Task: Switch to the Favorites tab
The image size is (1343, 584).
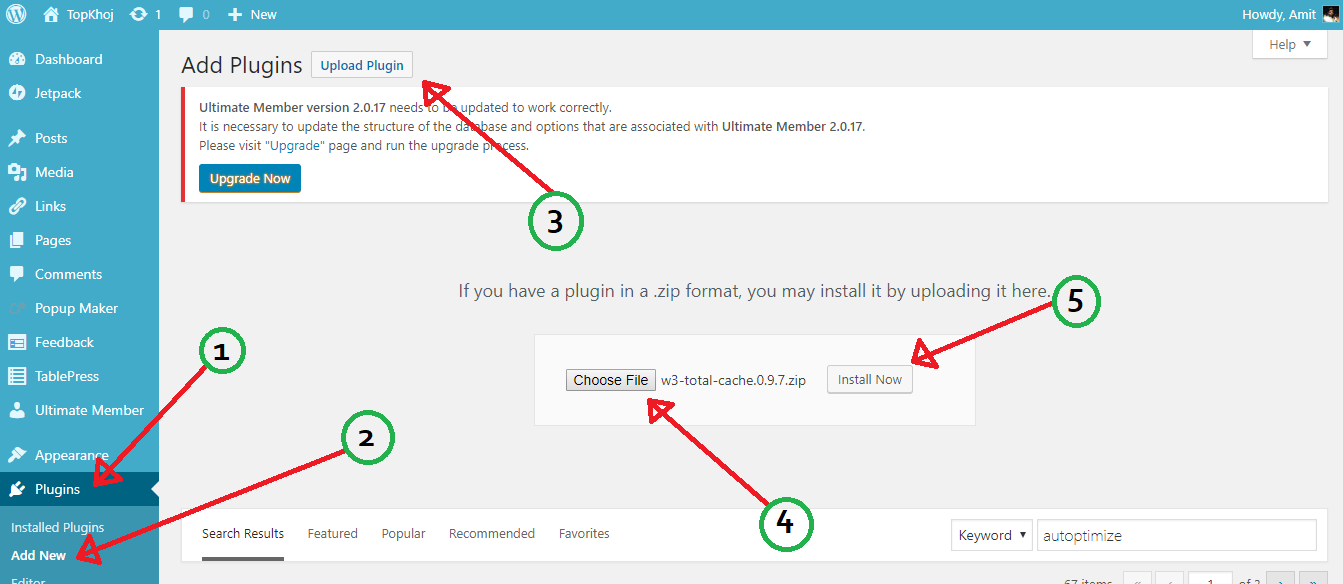Action: coord(584,534)
